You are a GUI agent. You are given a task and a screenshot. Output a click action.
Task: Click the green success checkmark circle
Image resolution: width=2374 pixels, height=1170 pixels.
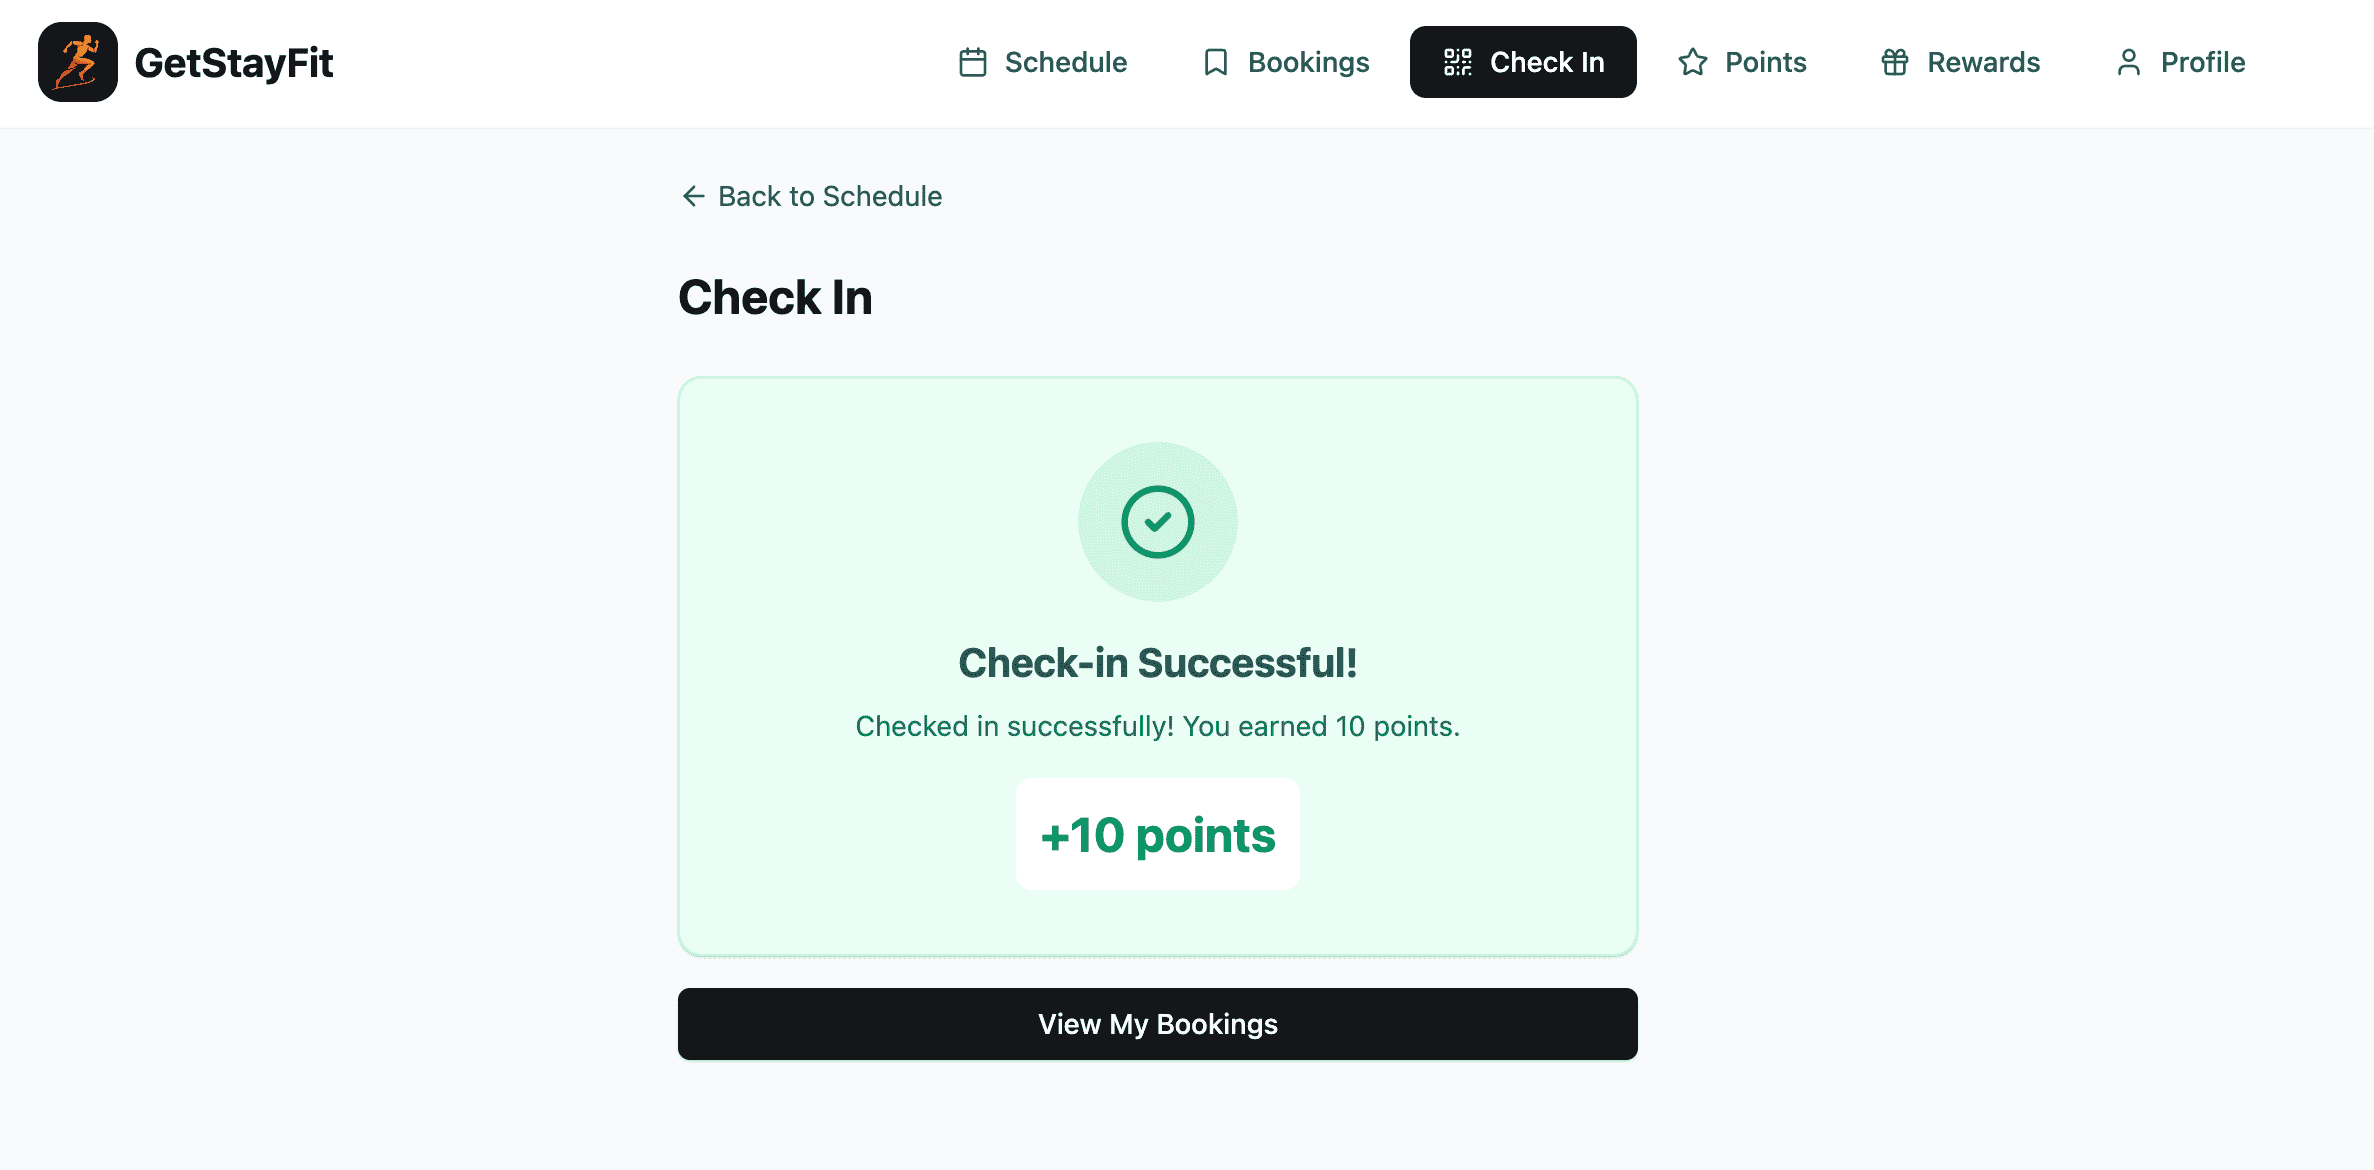[1157, 522]
